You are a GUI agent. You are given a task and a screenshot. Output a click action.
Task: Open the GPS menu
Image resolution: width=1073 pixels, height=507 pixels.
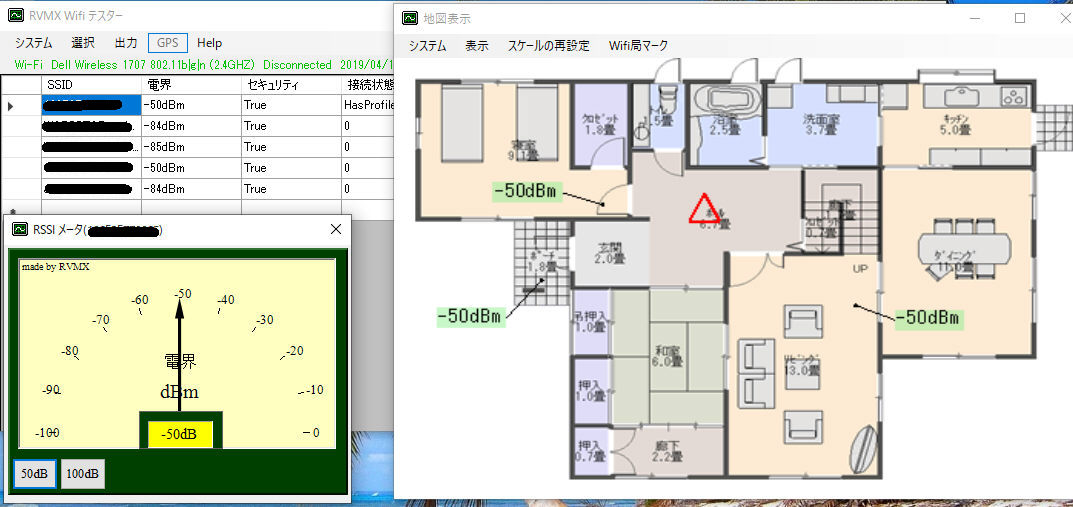[167, 43]
